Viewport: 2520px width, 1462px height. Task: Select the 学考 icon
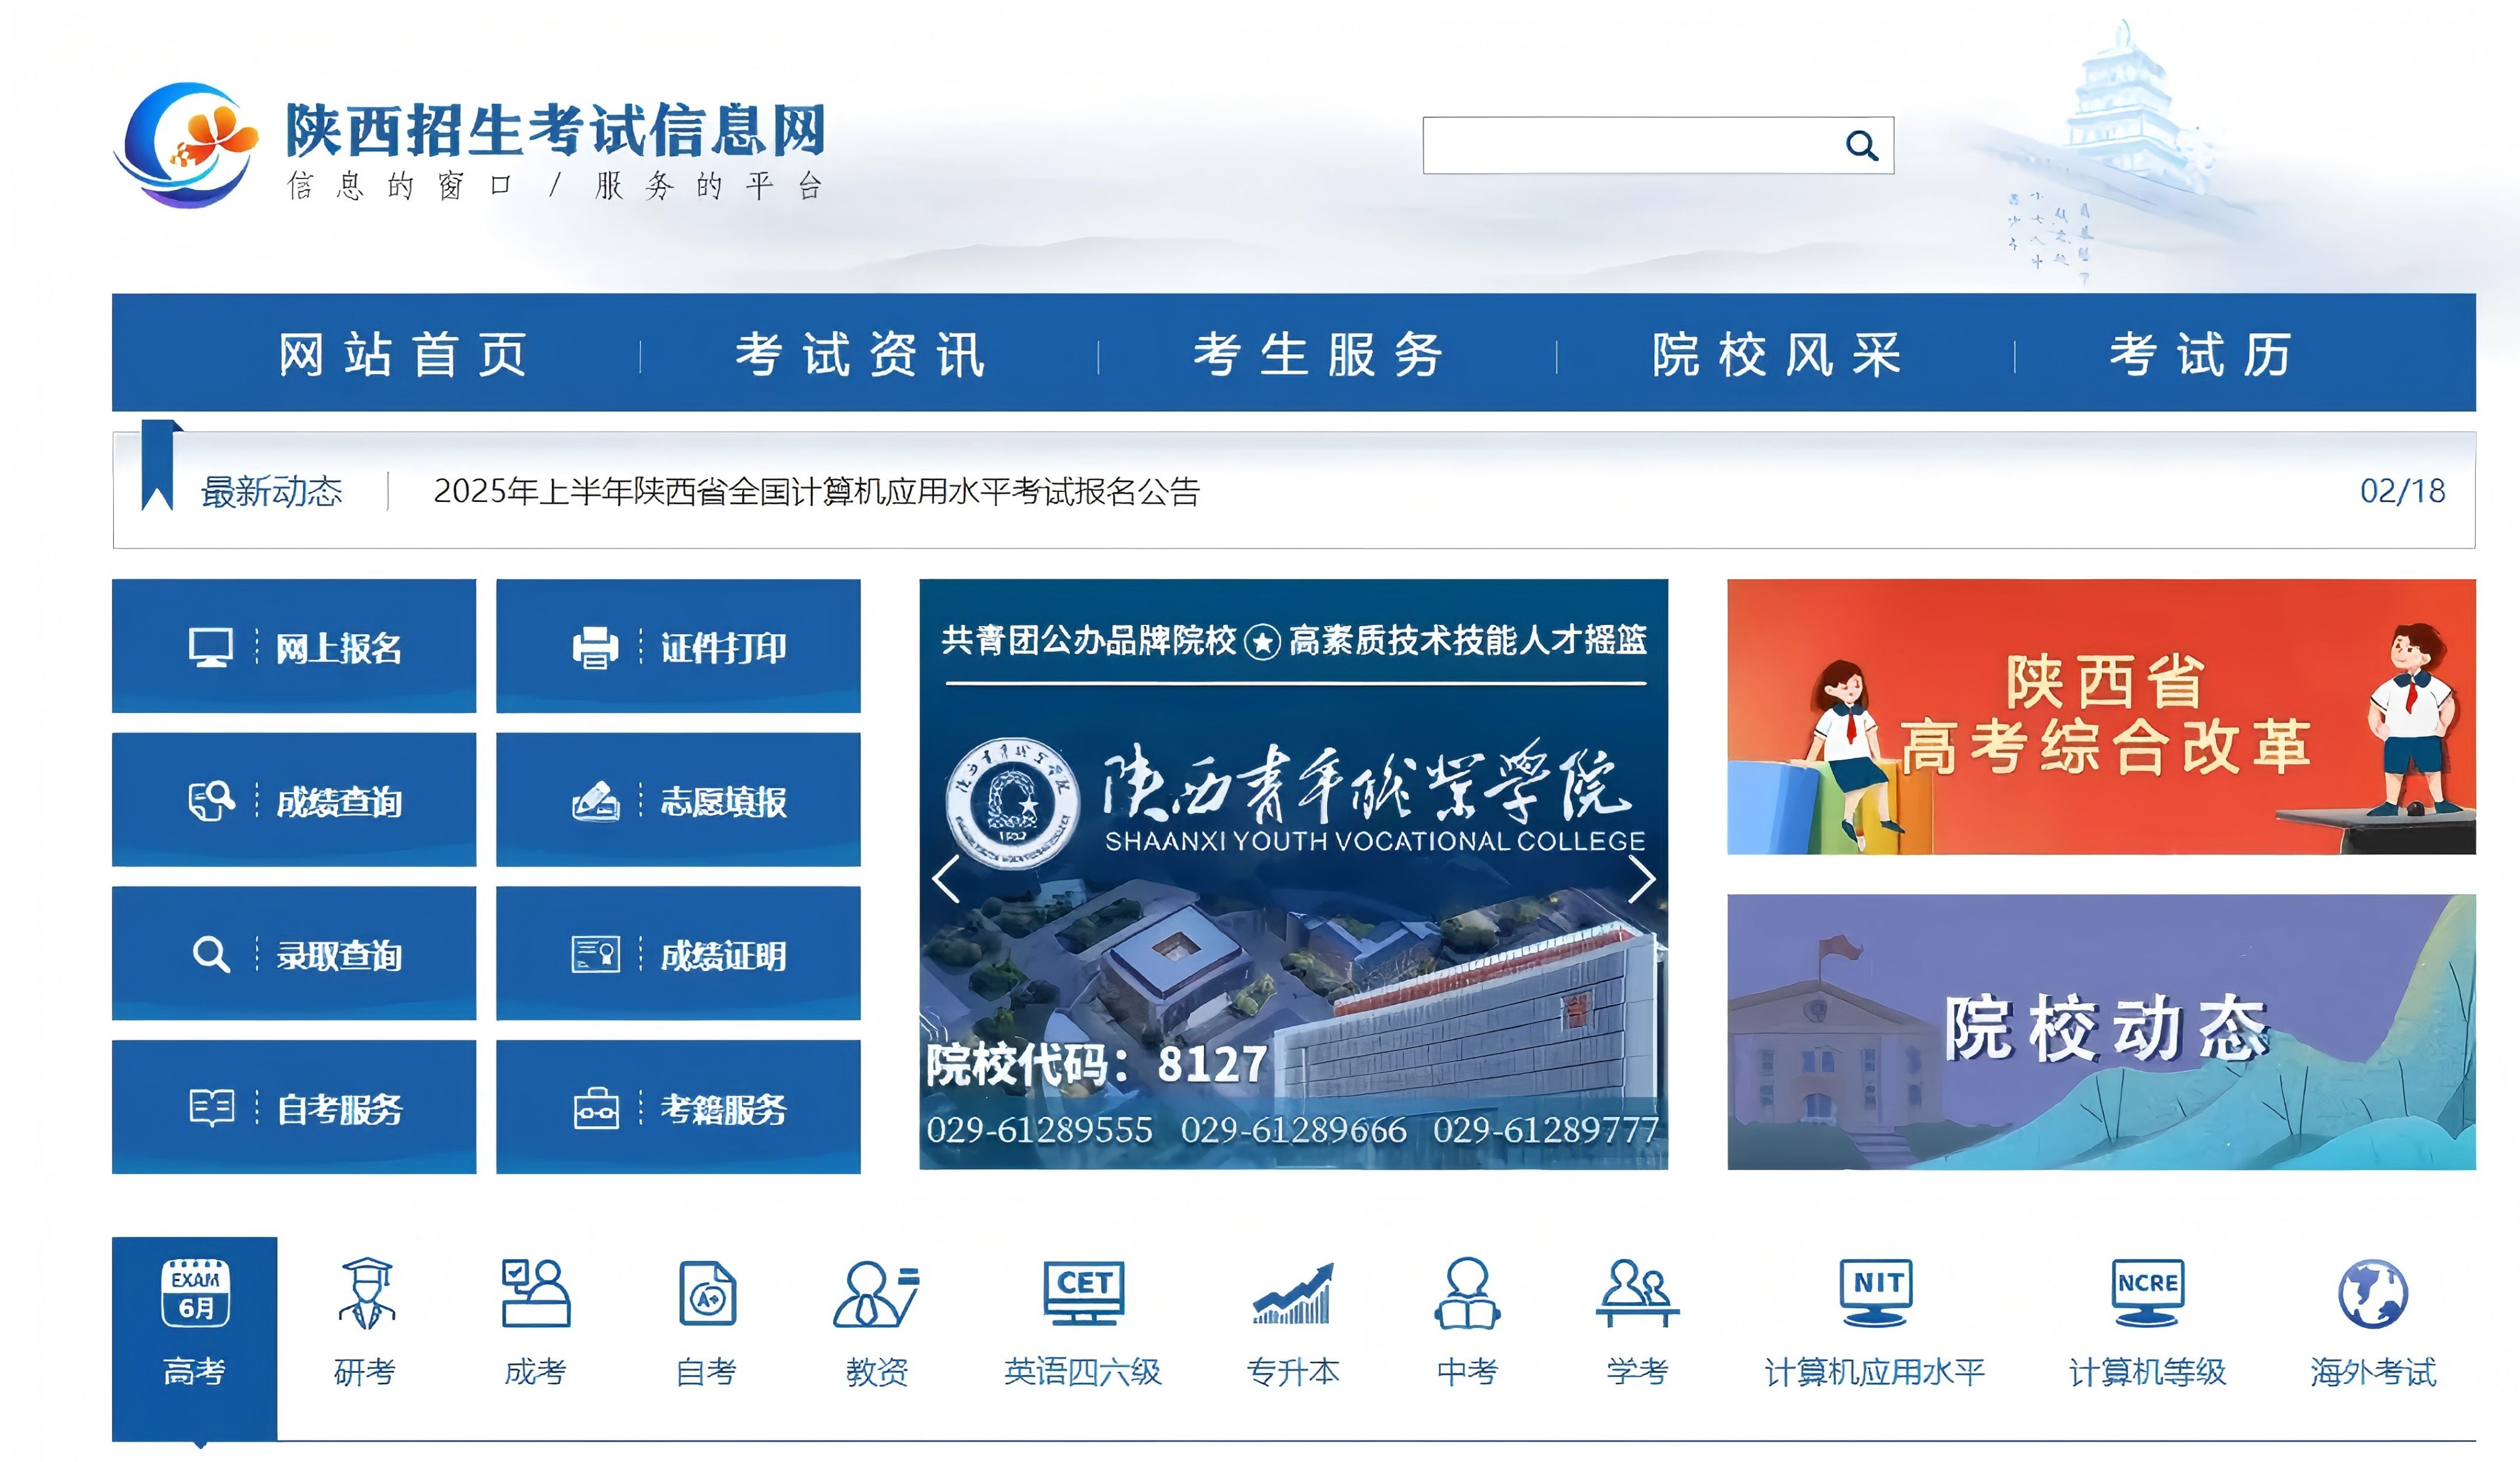click(1637, 1294)
